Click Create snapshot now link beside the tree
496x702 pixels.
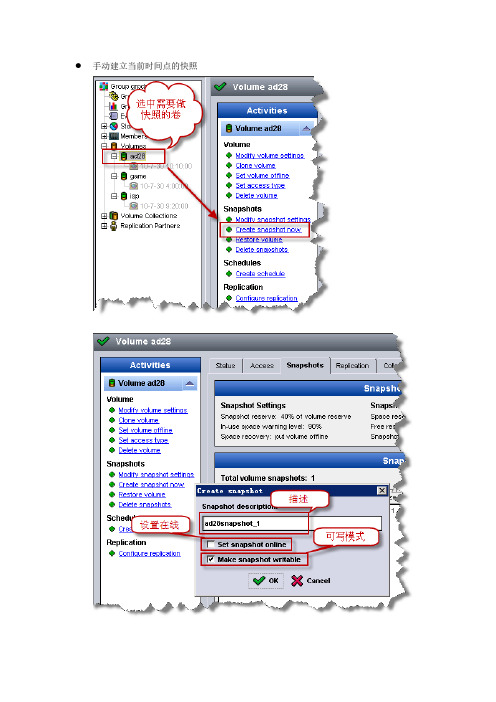click(x=268, y=230)
